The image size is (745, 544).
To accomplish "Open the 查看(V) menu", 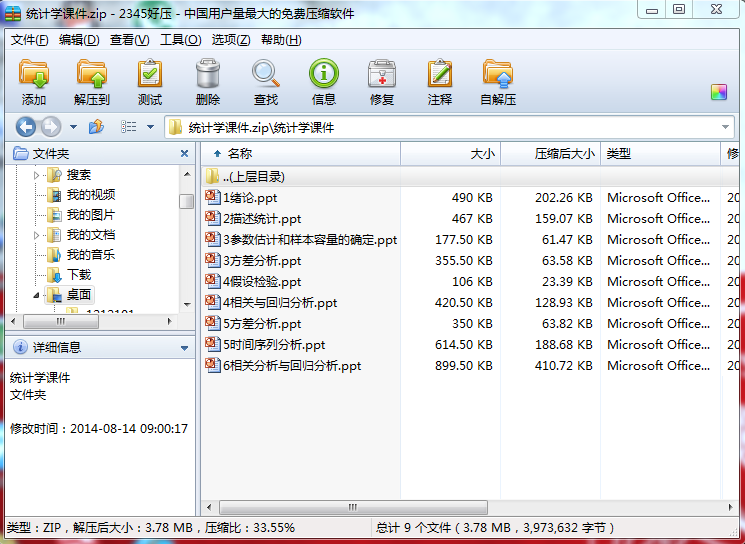I will [130, 40].
